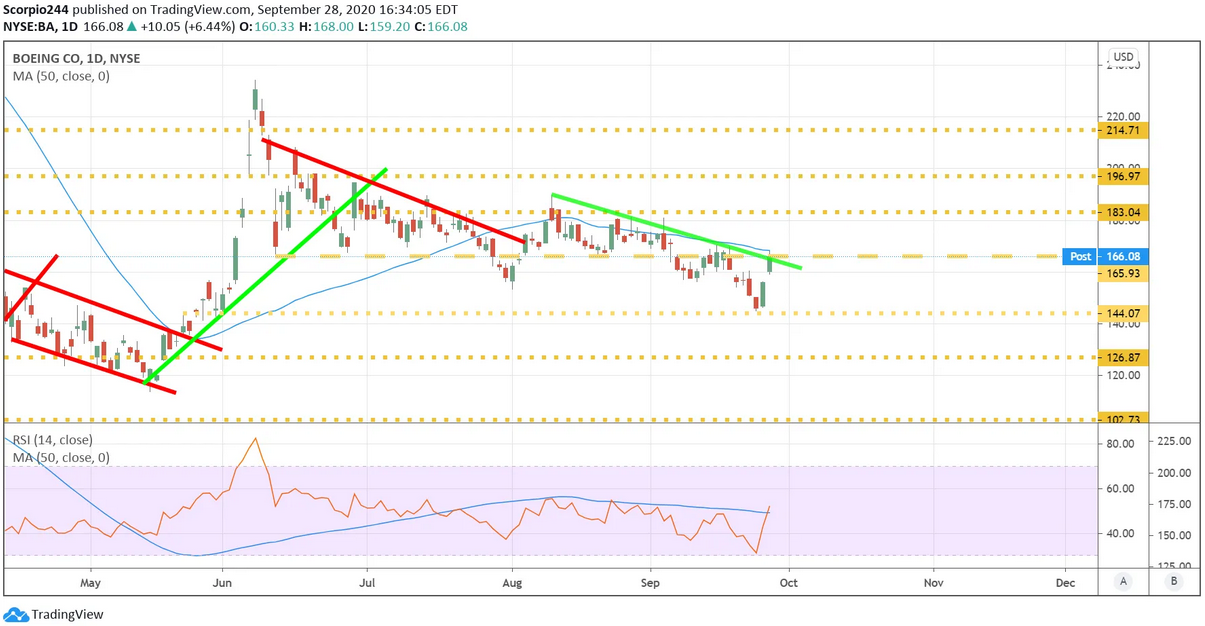Click the RSI (14, close) indicator legend
The image size is (1205, 626).
(51, 440)
